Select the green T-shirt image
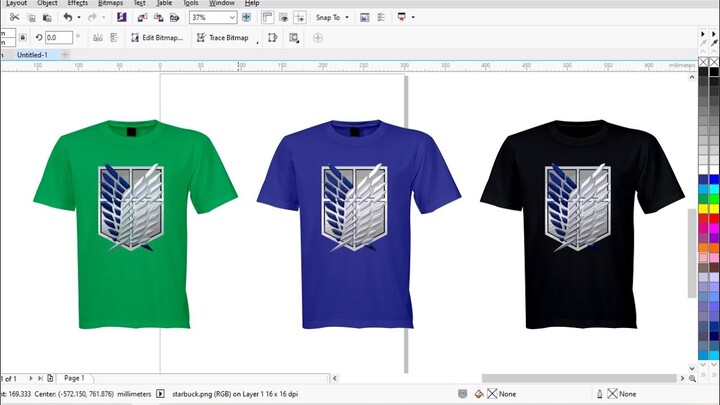This screenshot has height=405, width=720. (x=135, y=224)
